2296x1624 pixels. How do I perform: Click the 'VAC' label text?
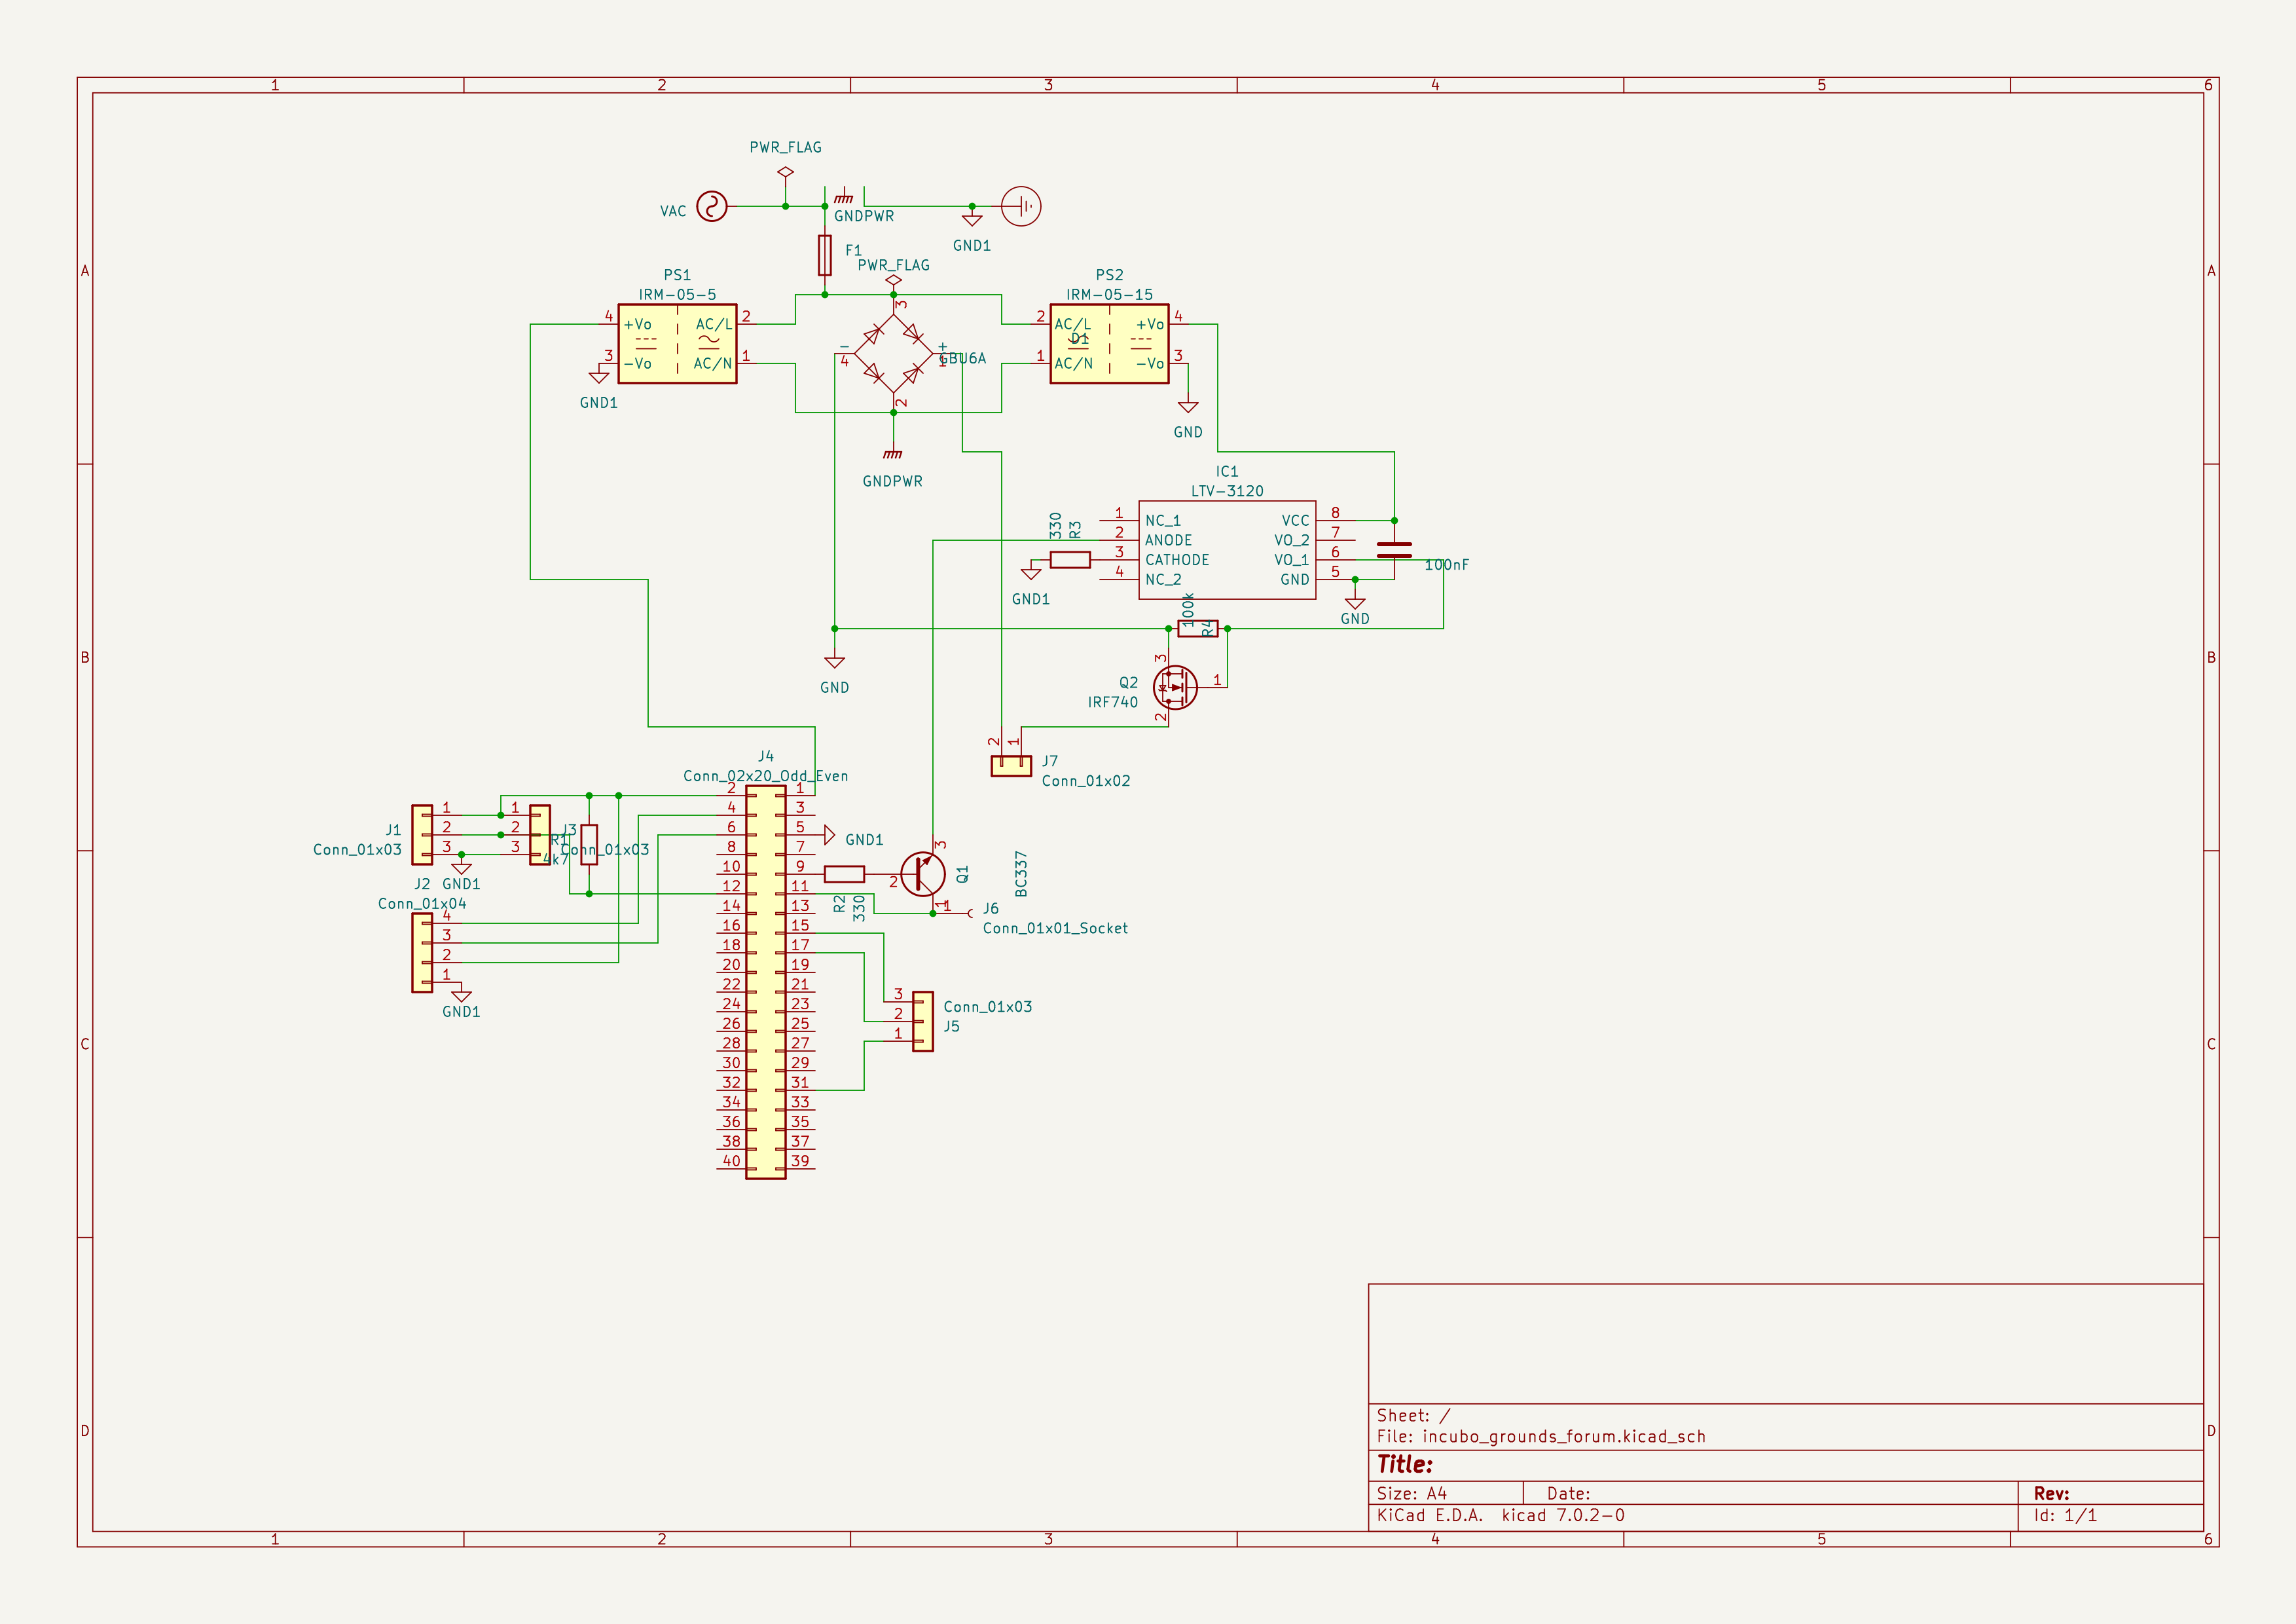point(673,211)
